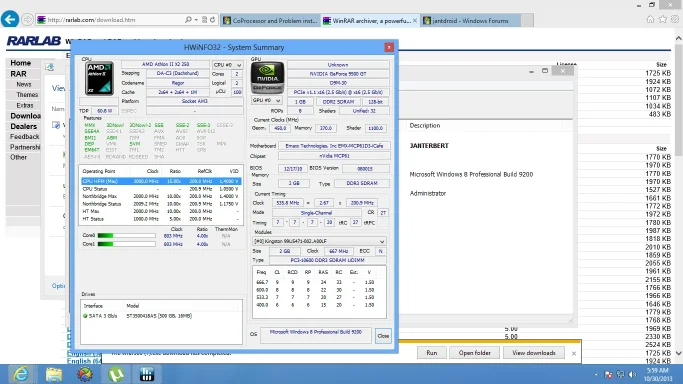The image size is (683, 384).
Task: Open the Downloads sidebar link
Action: pos(25,116)
